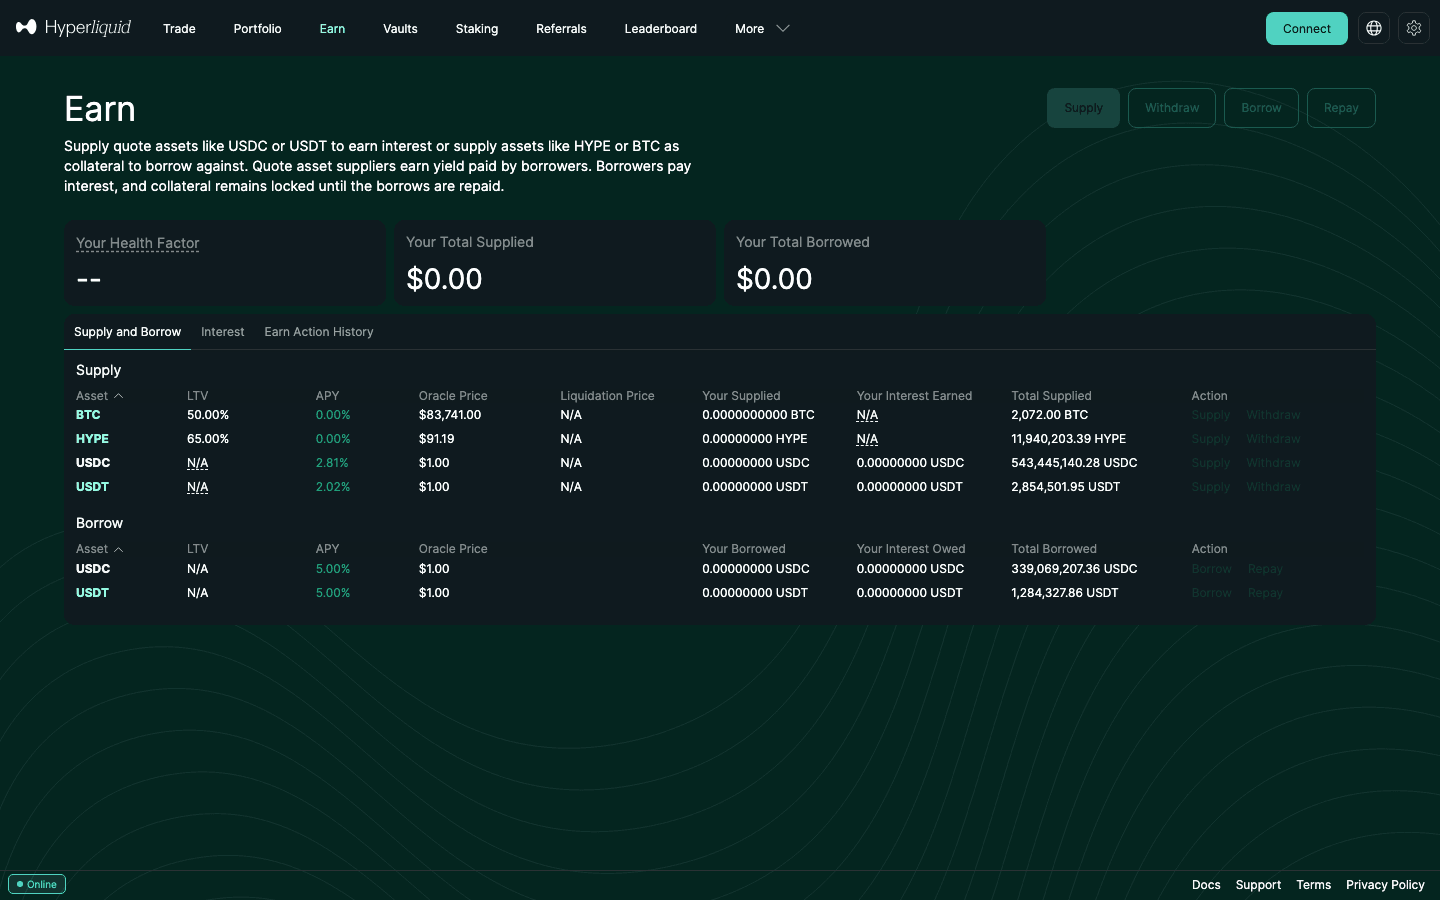The height and width of the screenshot is (900, 1440).
Task: Select the Supply and Borrow tab
Action: (127, 332)
